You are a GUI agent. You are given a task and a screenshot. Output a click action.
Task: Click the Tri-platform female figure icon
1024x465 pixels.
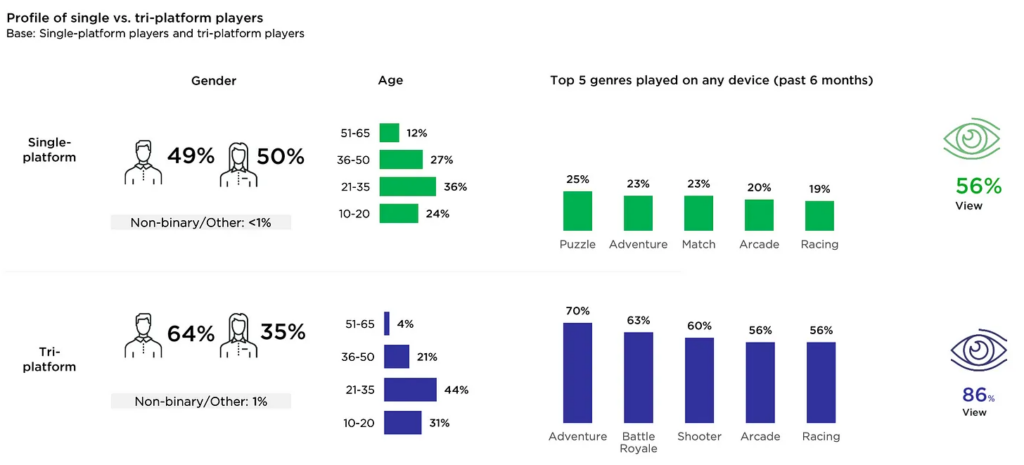point(236,334)
